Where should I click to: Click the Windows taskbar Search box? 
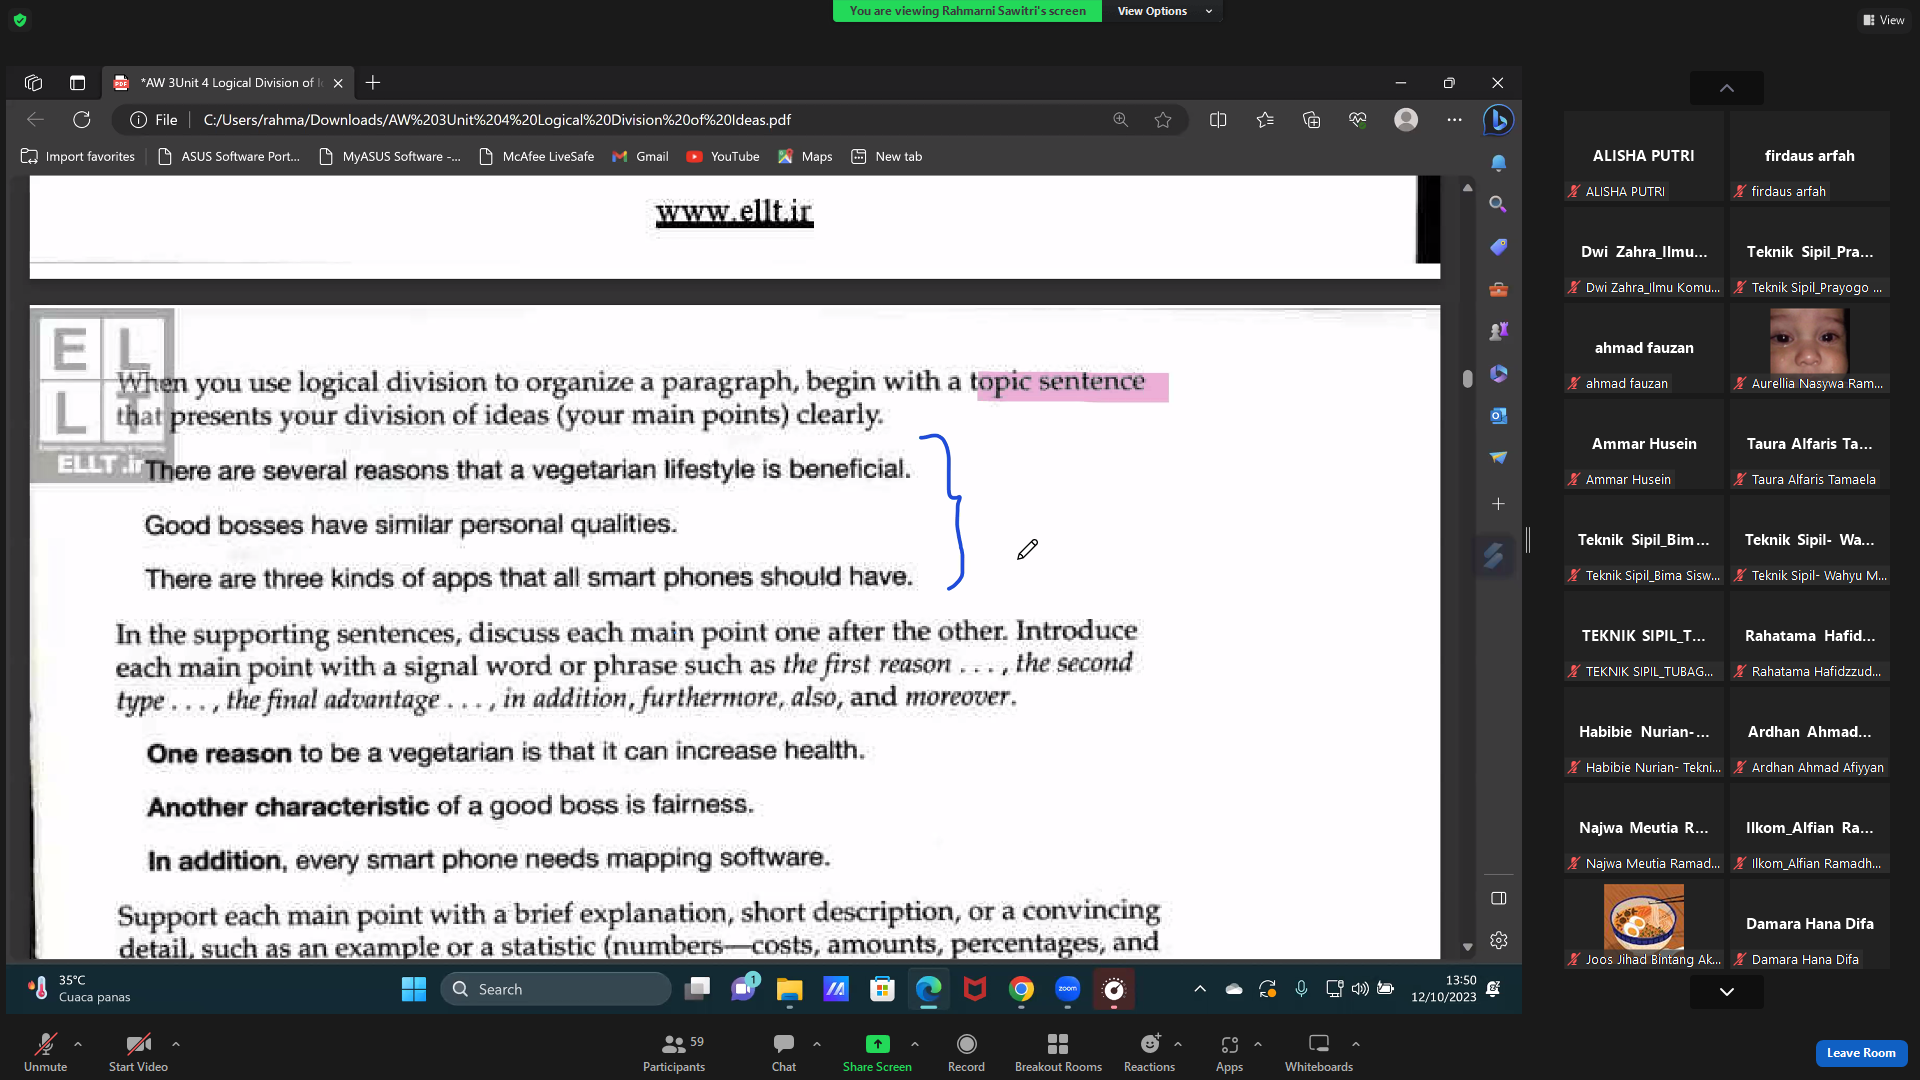(x=556, y=989)
